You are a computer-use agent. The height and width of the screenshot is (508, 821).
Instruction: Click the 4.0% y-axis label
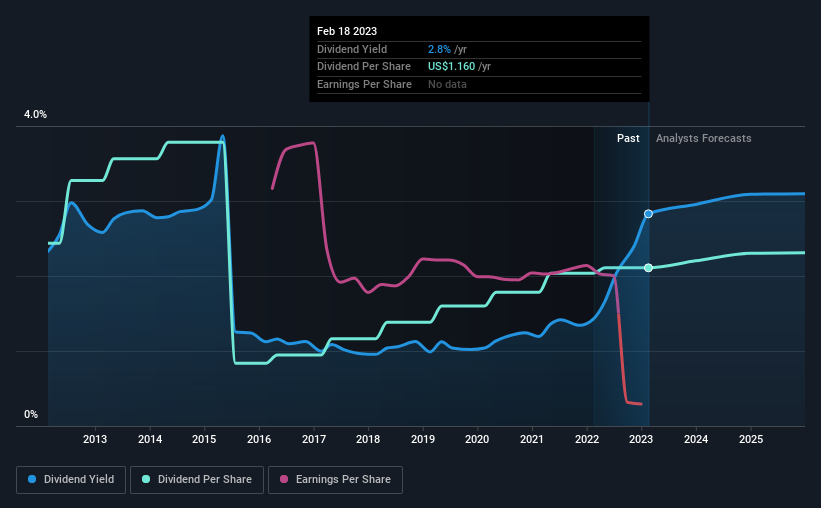(35, 115)
